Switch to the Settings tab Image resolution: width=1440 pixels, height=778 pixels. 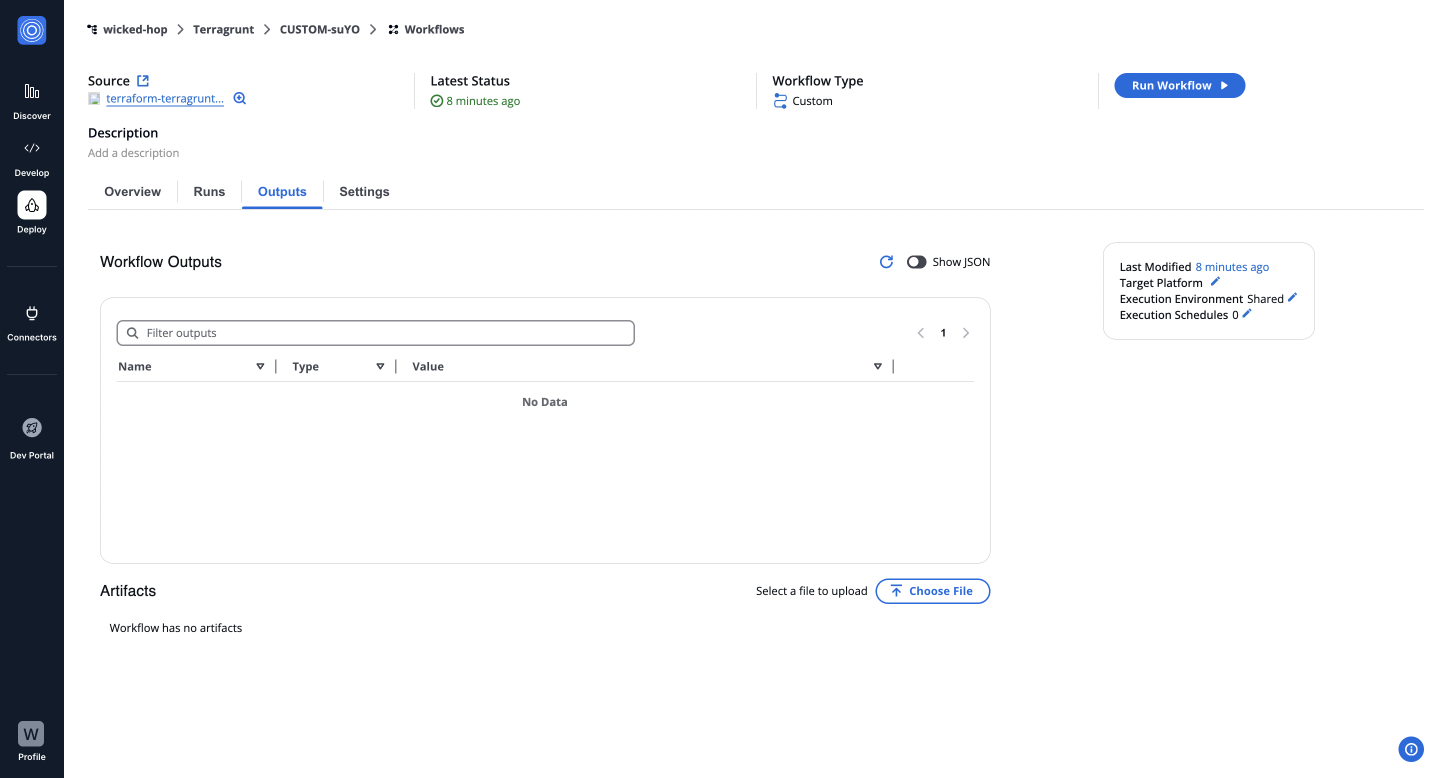364,192
